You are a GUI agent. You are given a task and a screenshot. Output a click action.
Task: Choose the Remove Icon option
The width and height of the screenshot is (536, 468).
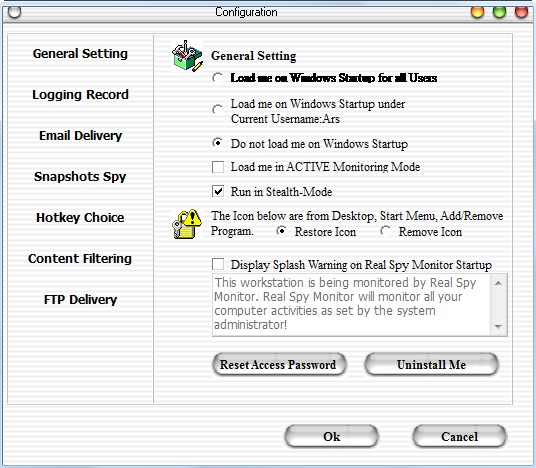click(x=386, y=231)
